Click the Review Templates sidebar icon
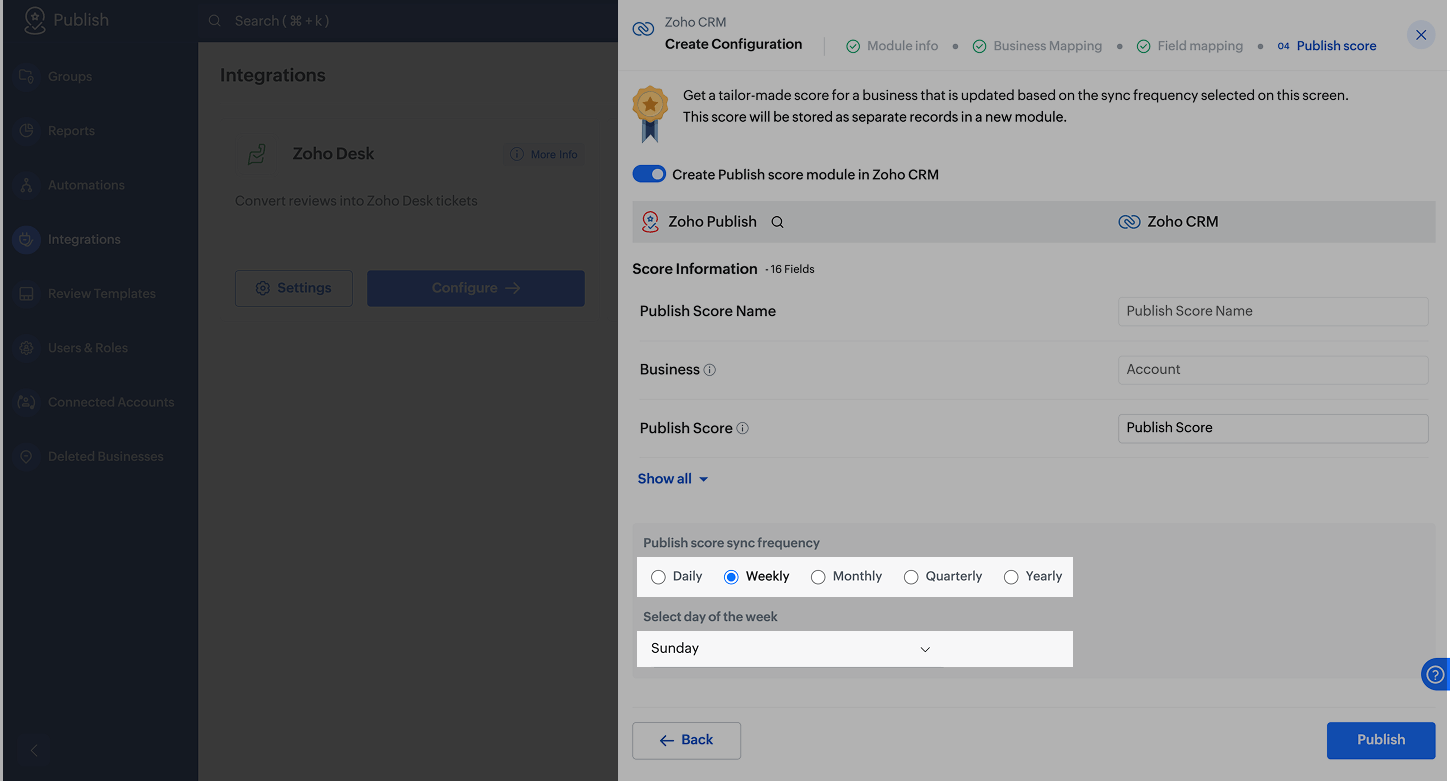Viewport: 1450px width, 781px height. 26,294
